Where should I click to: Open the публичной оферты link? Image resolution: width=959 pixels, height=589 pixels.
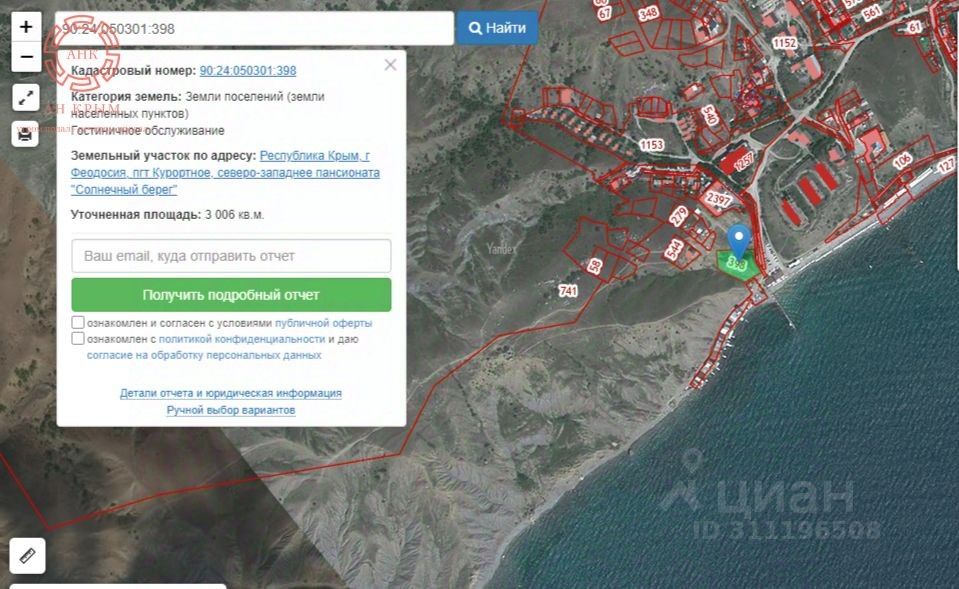[323, 323]
